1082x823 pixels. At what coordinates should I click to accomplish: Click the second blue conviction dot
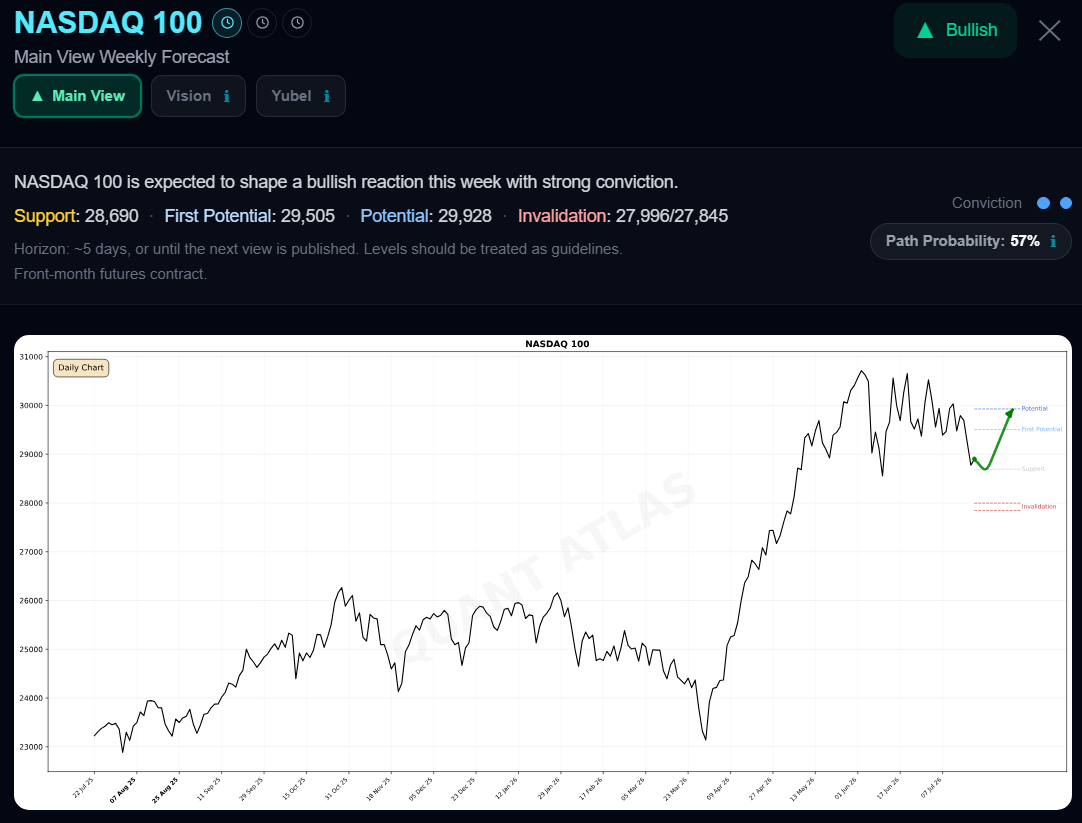tap(1065, 203)
